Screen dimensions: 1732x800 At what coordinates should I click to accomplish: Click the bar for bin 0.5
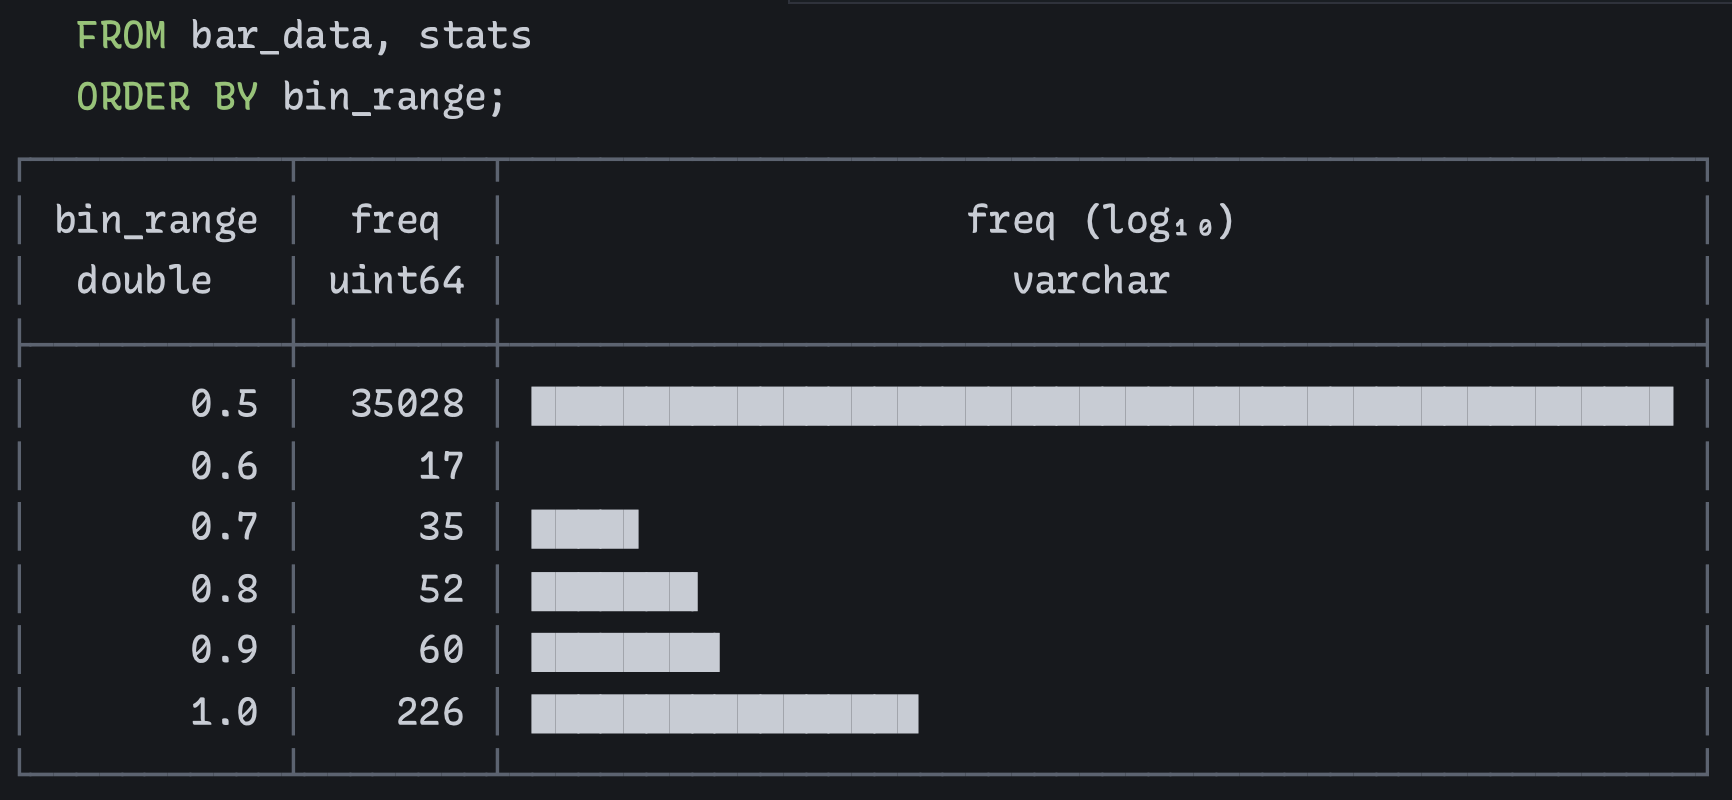tap(1102, 406)
